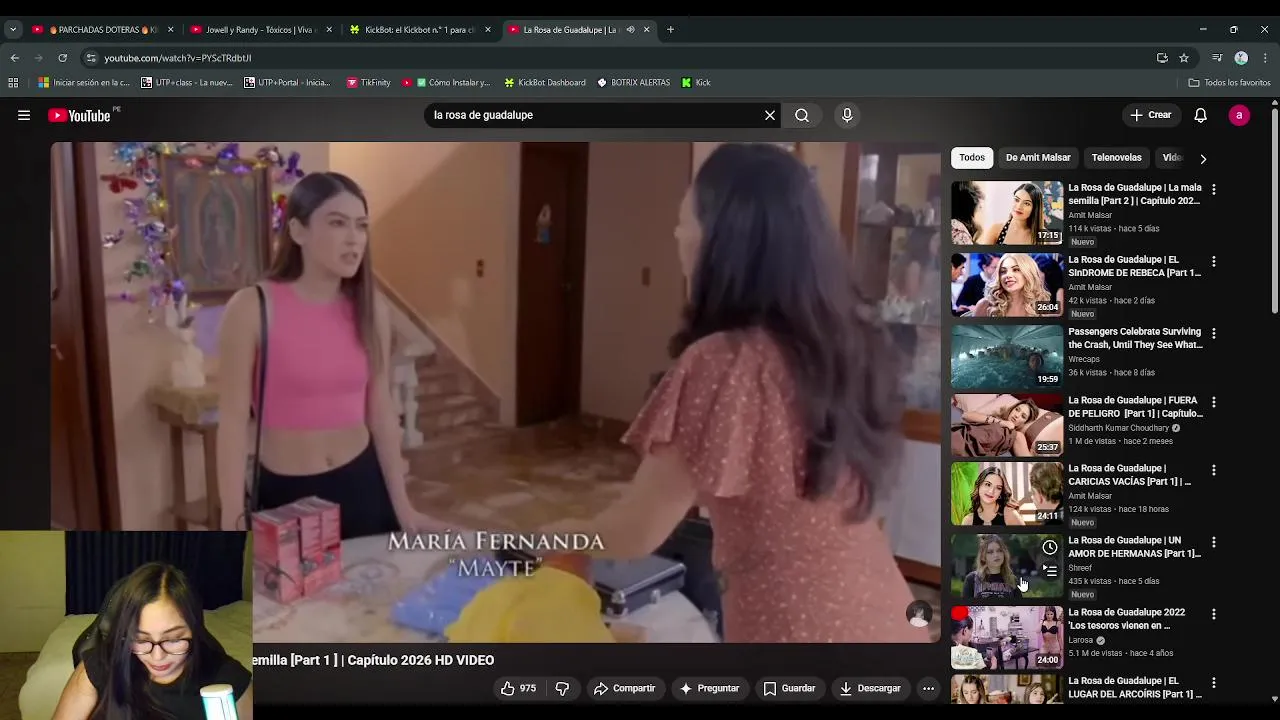This screenshot has height=720, width=1280.
Task: Select the Telenovelas filter chip
Action: pyautogui.click(x=1116, y=157)
